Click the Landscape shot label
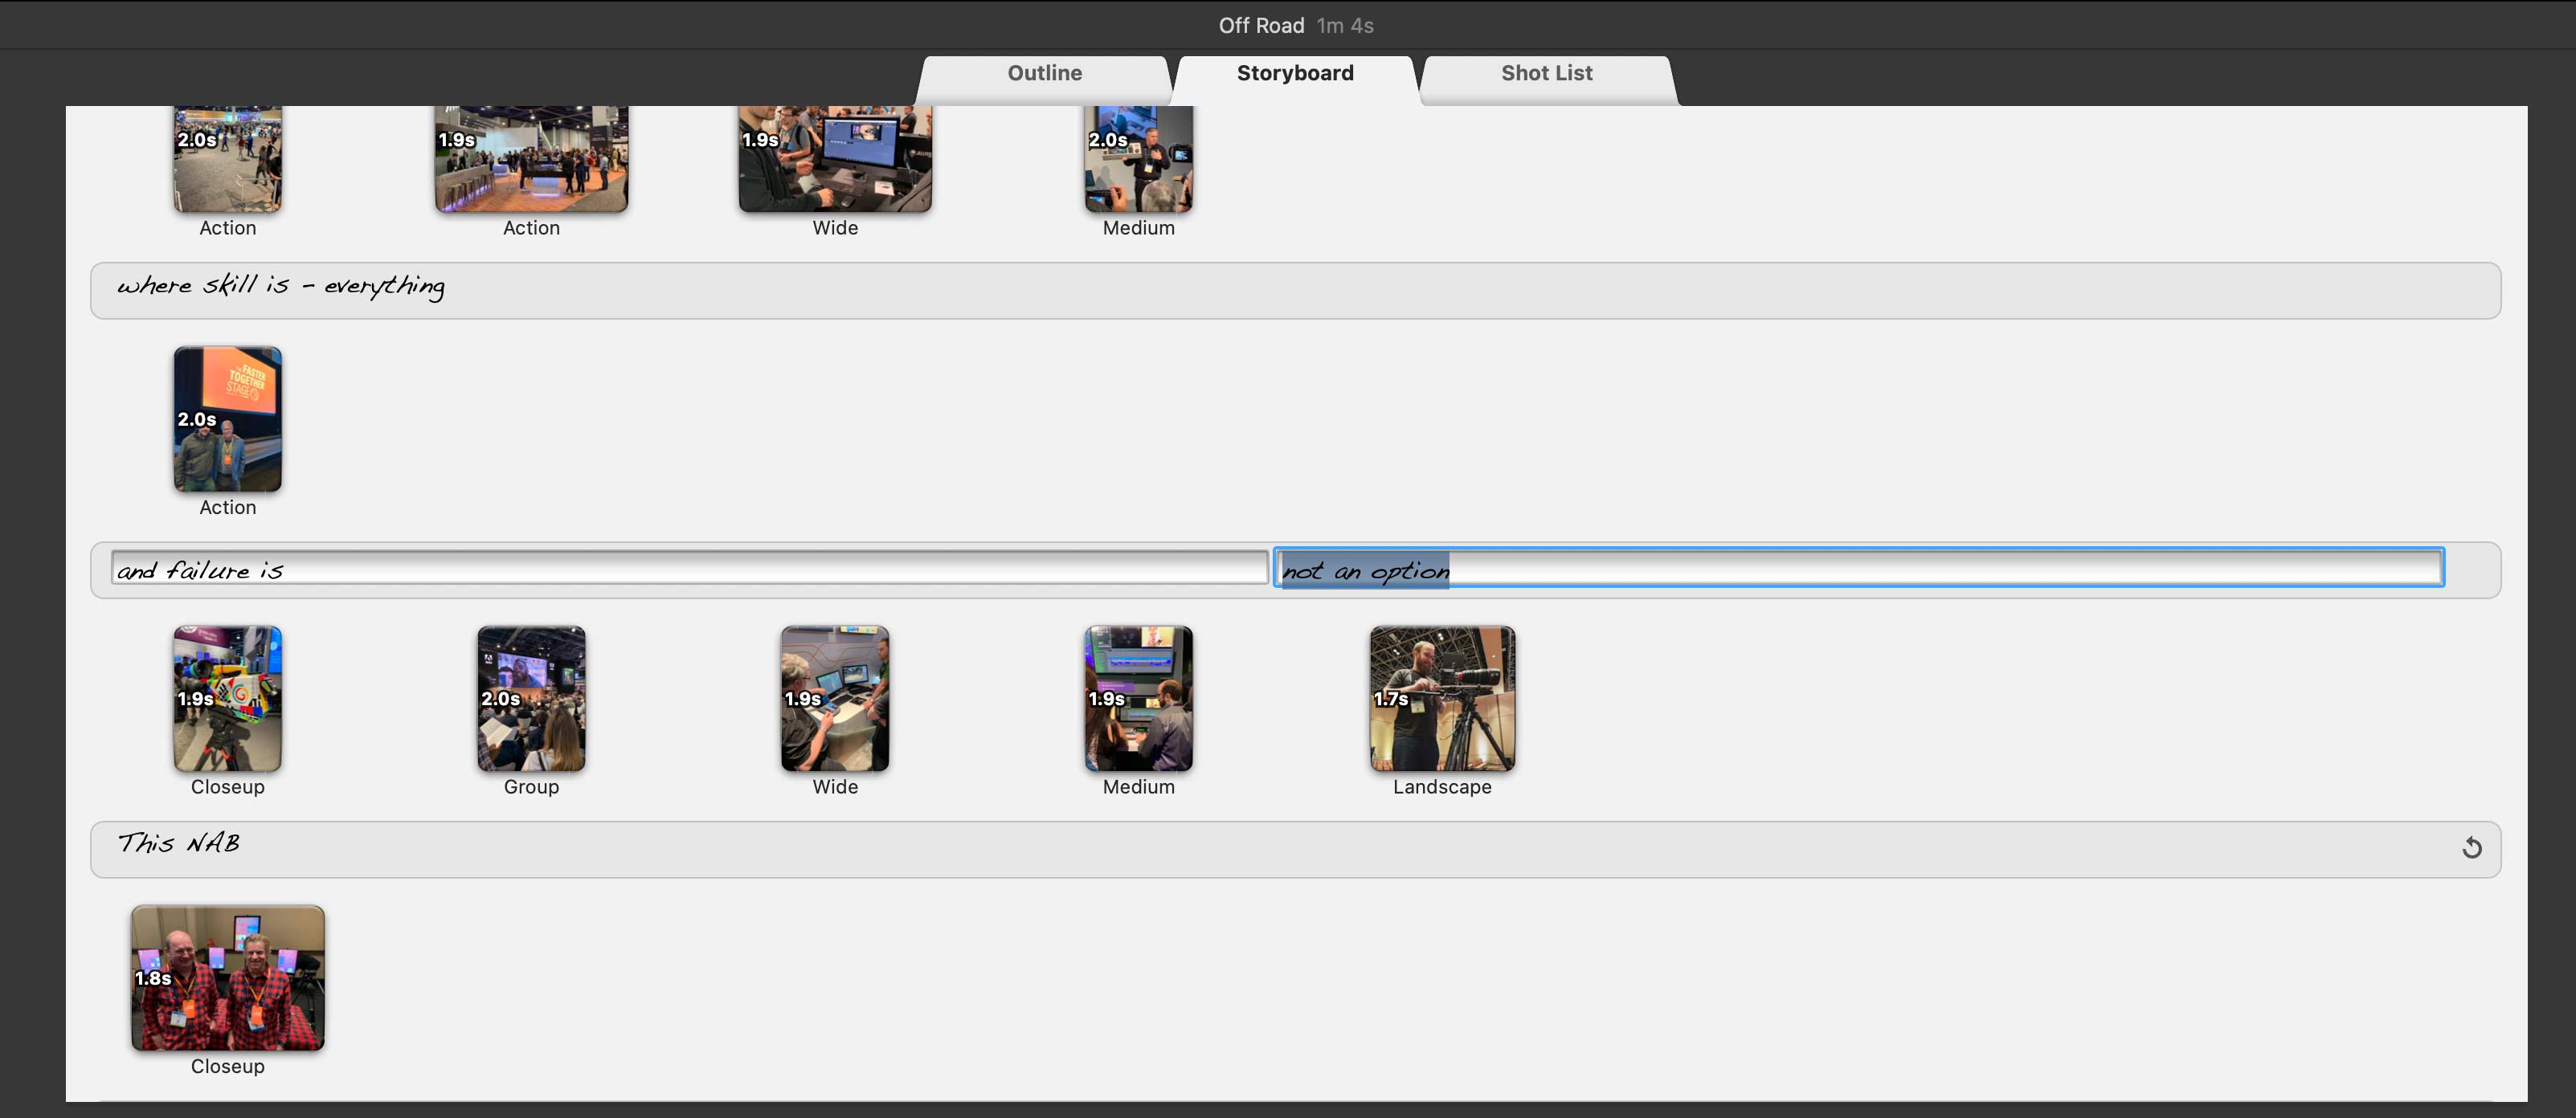Screen dimensions: 2576x1118 pos(1442,787)
